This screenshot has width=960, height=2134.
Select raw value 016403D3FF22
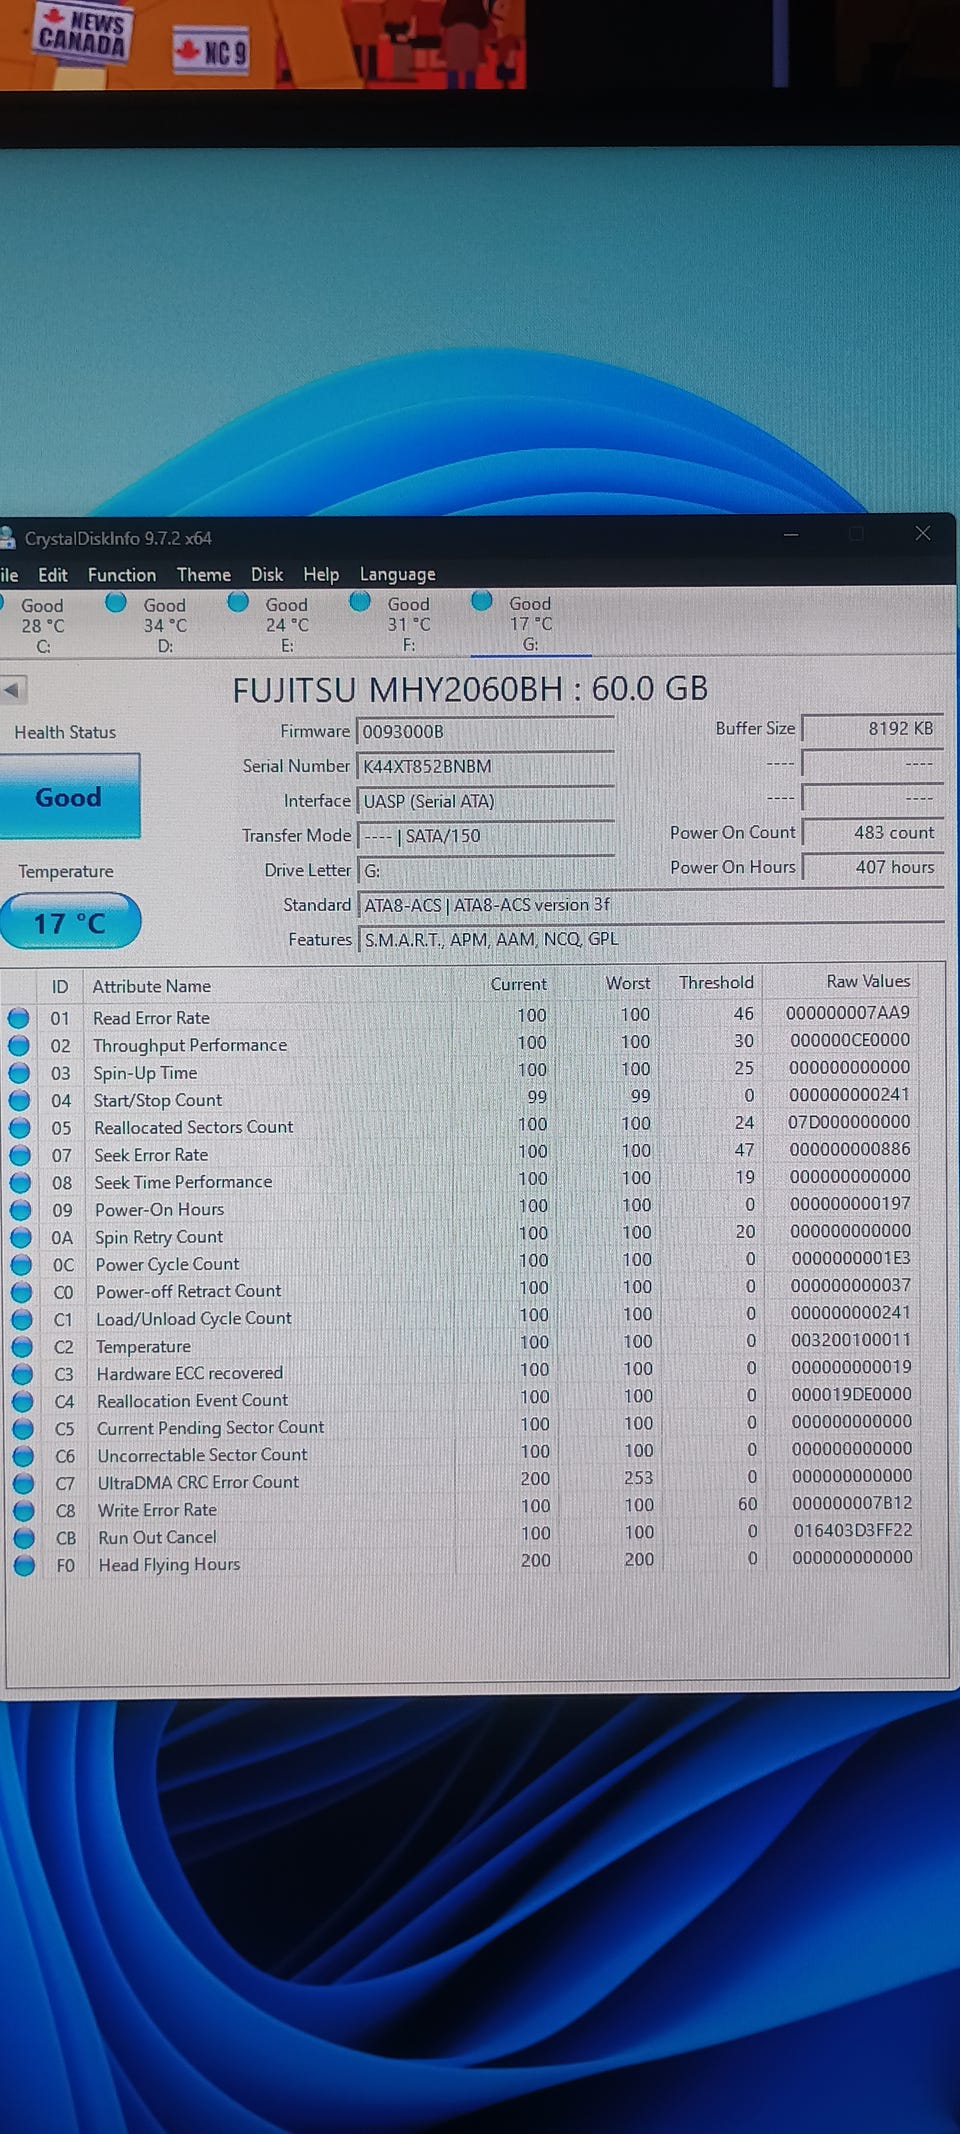(x=853, y=1530)
